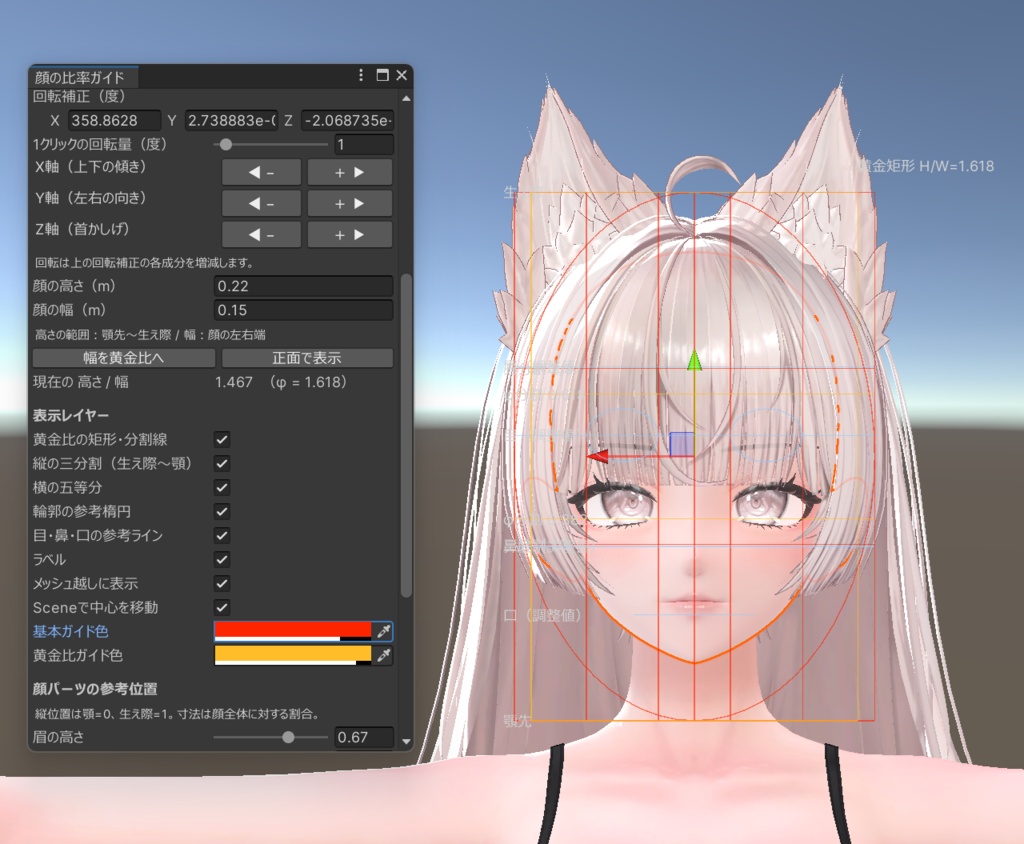Click the eyedropper for 基本ガイド色
This screenshot has width=1024, height=844.
click(x=384, y=631)
